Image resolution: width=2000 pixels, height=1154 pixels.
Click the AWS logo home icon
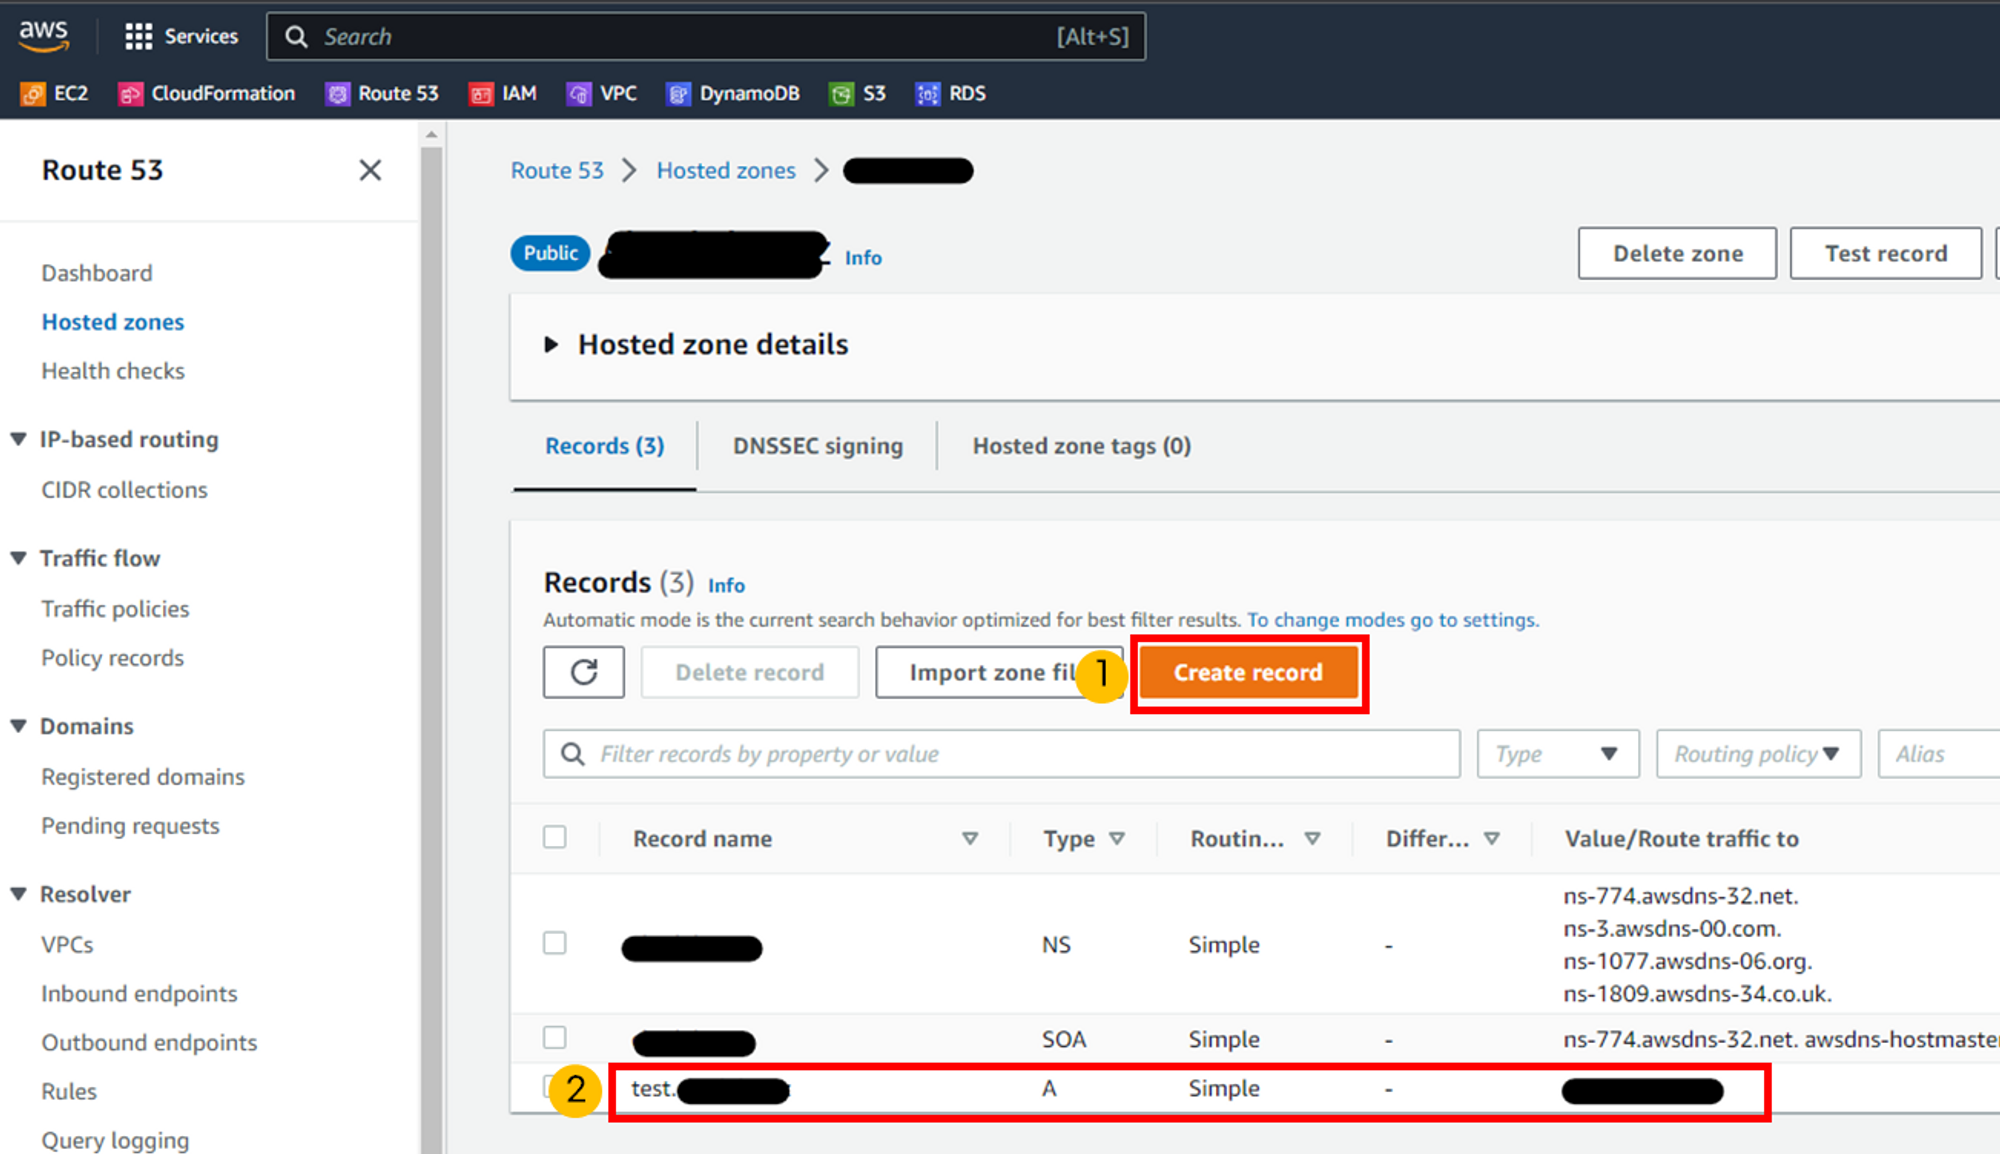click(x=44, y=35)
